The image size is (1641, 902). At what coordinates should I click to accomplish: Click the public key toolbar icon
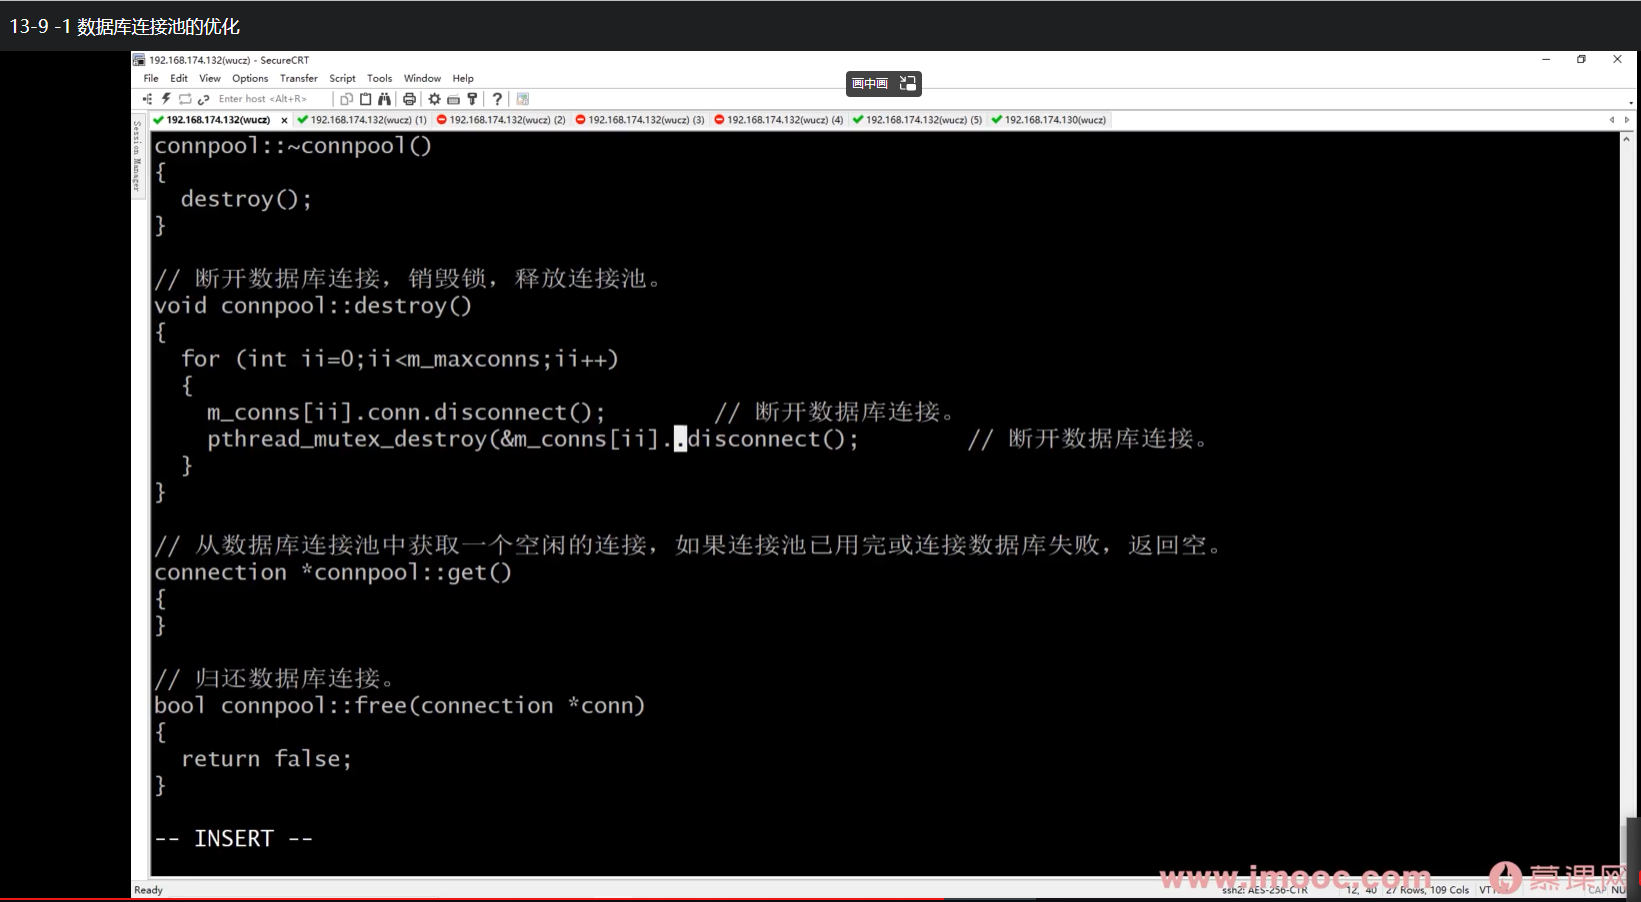tap(472, 99)
